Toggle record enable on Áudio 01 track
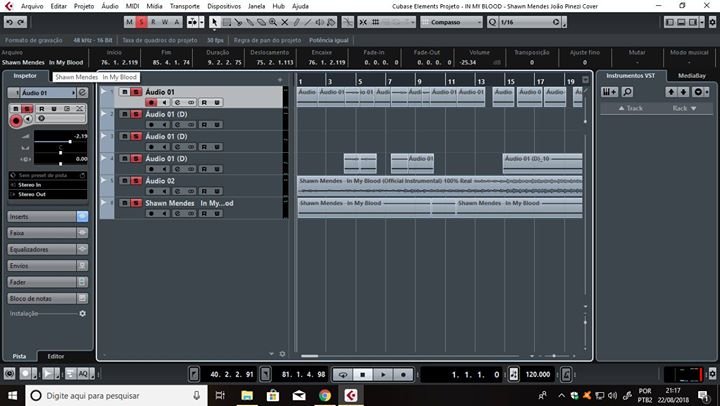 [x=151, y=102]
